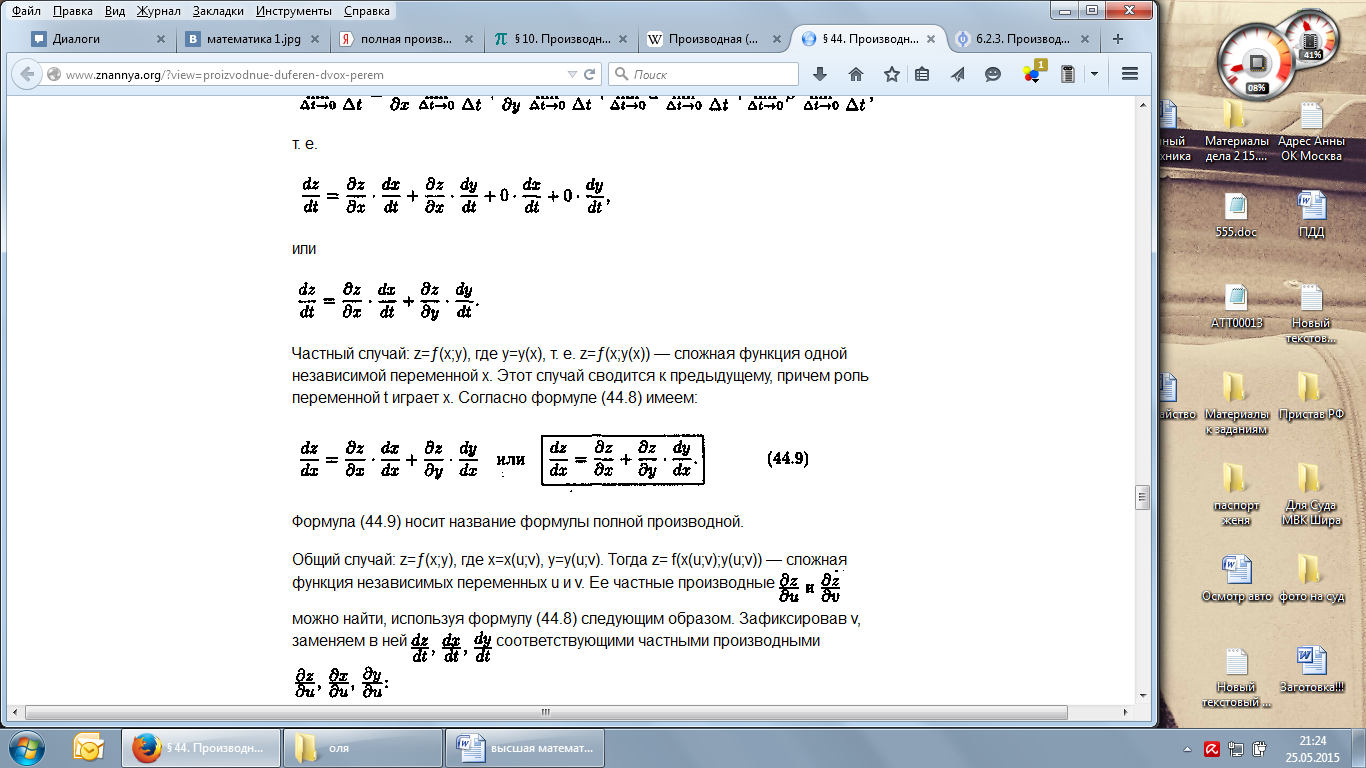
Task: Open desktop file 555.doc
Action: tap(1236, 214)
